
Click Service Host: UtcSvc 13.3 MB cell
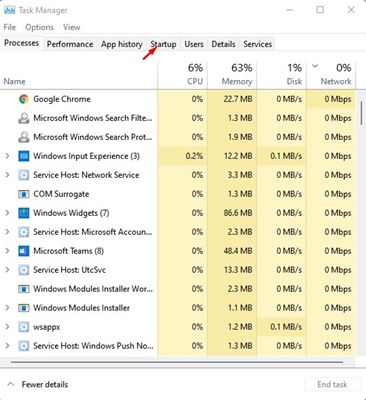[x=232, y=270]
